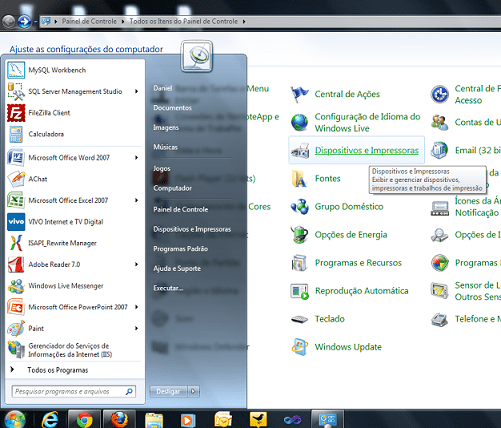Open Opções de Energia link

[x=351, y=235]
